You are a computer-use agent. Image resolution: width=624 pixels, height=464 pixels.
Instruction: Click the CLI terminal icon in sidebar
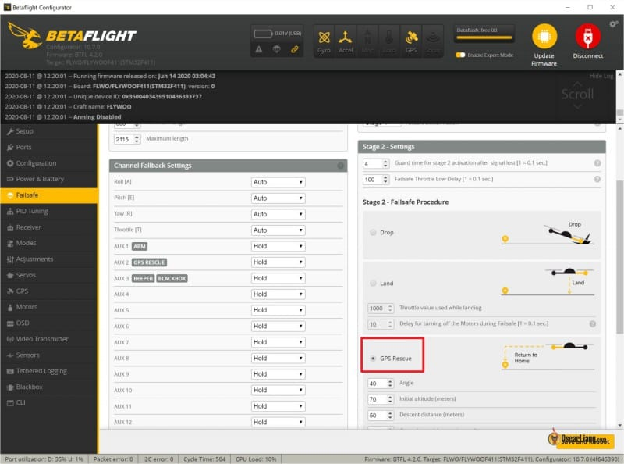10,403
